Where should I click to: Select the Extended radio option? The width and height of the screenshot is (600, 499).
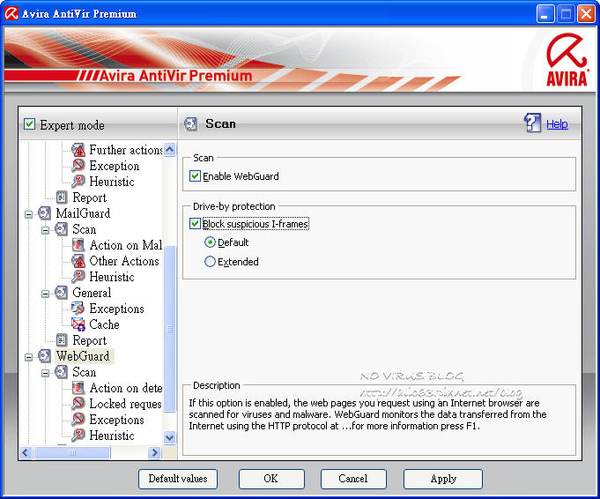[x=210, y=261]
